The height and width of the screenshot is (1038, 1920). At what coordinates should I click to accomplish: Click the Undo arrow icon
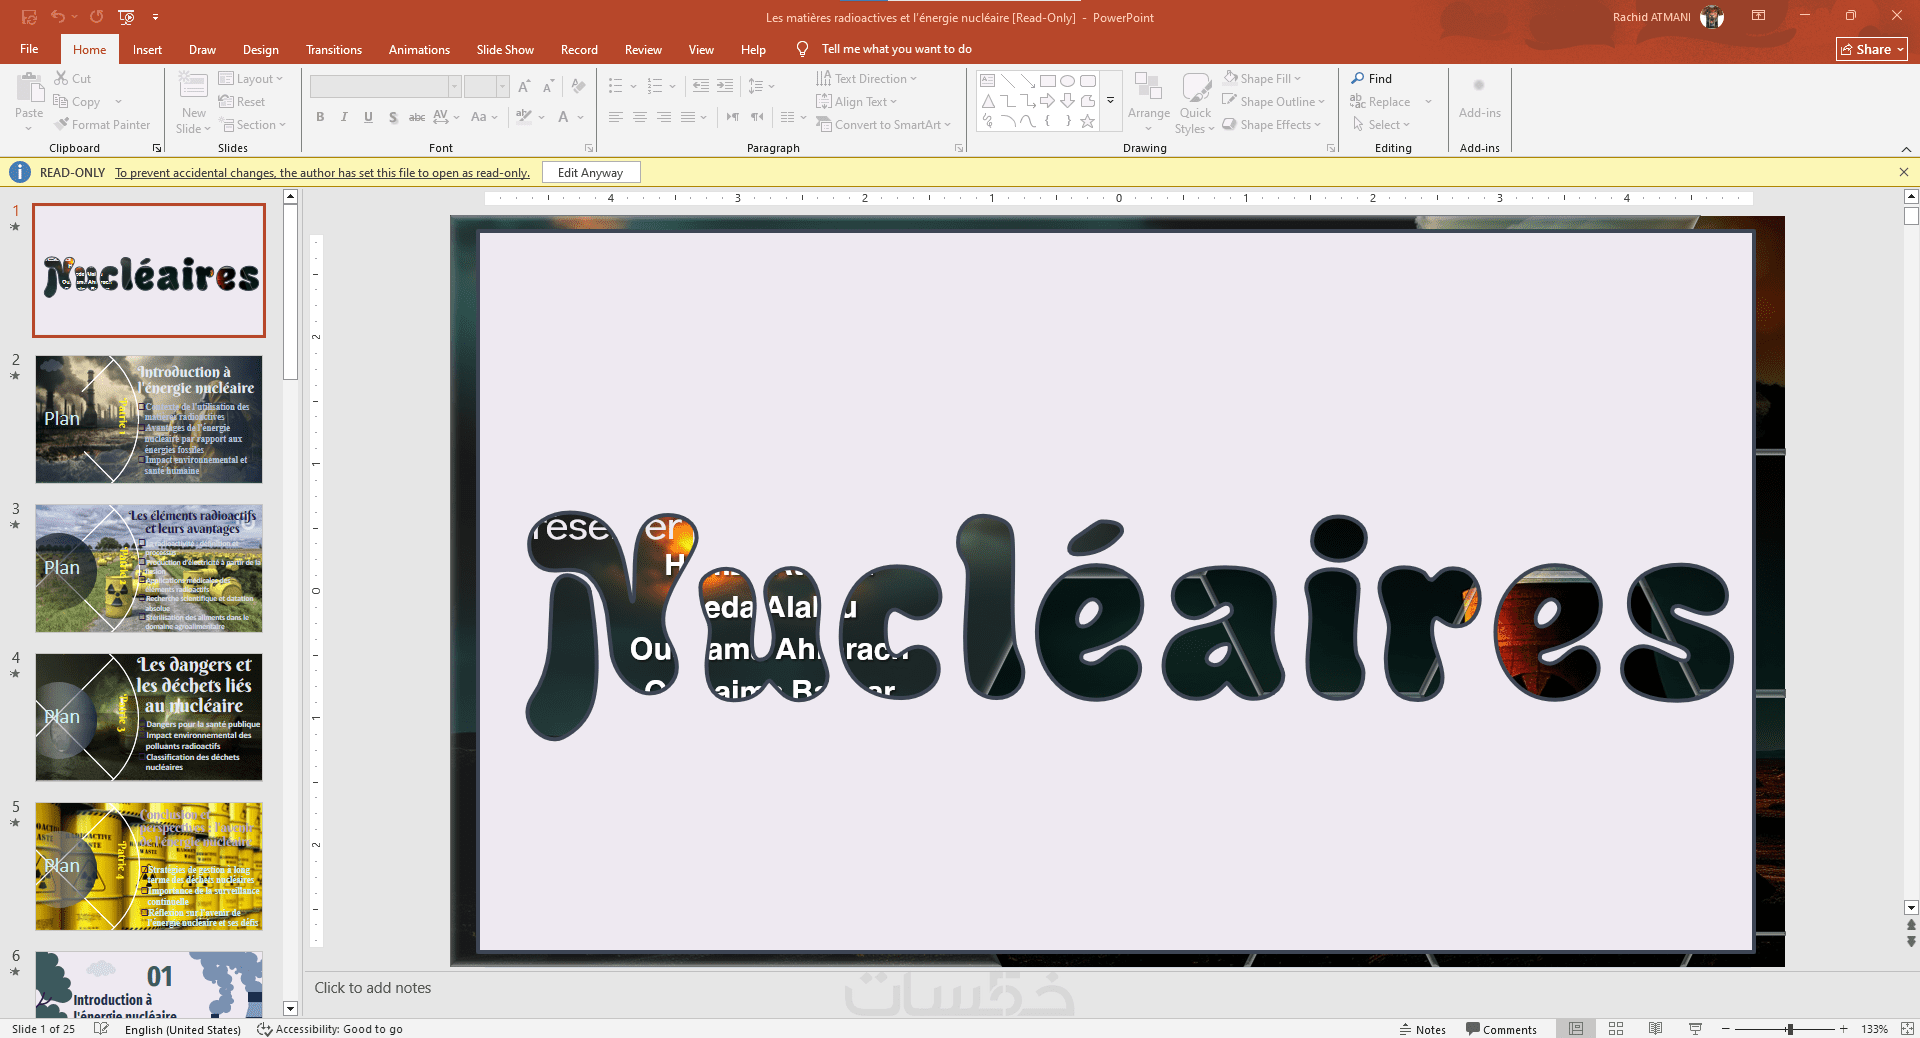tap(58, 17)
